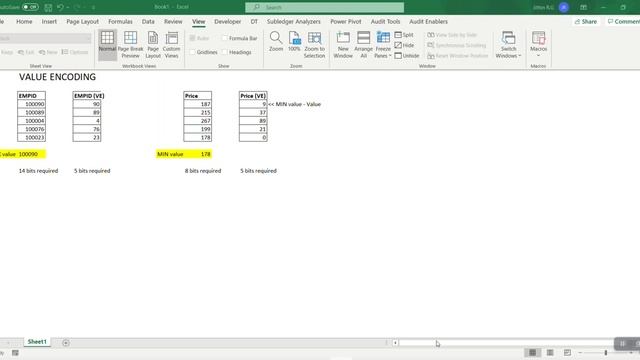Viewport: 640px width, 360px height.
Task: Select the EMPID header cell
Action: tap(31, 96)
